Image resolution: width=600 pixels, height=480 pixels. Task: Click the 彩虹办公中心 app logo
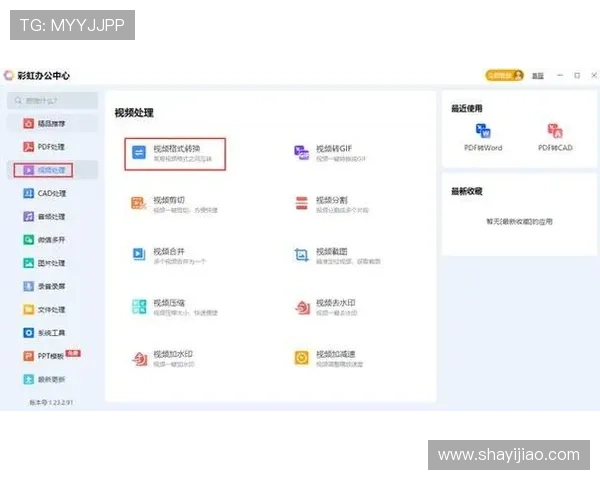(8, 75)
